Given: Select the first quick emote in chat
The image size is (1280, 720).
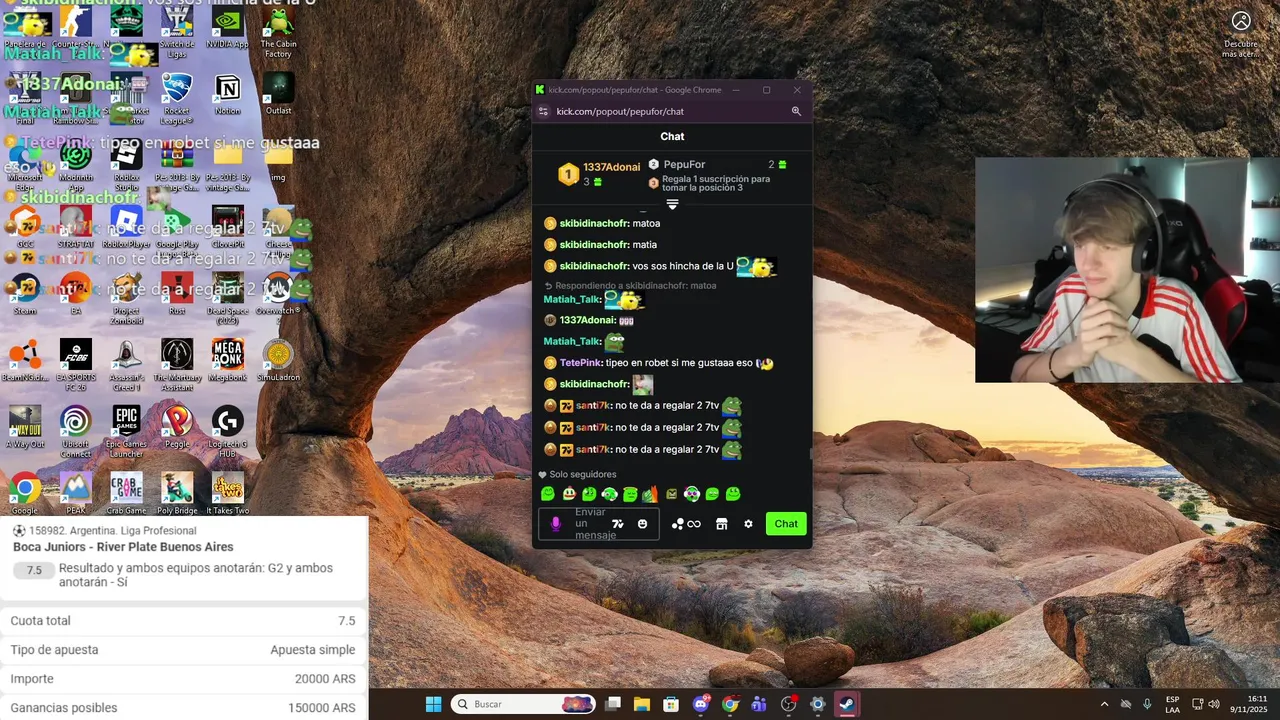Looking at the screenshot, I should pyautogui.click(x=547, y=494).
